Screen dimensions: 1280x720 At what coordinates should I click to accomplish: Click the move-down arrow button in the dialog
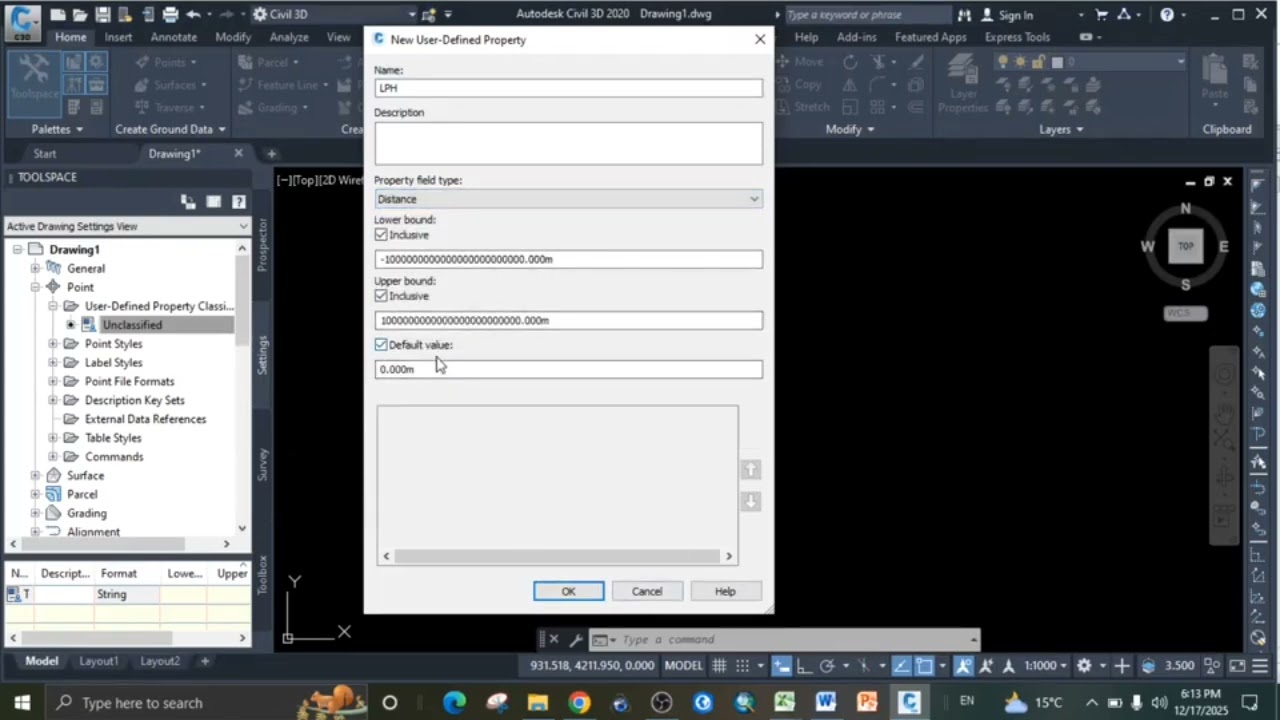point(751,501)
